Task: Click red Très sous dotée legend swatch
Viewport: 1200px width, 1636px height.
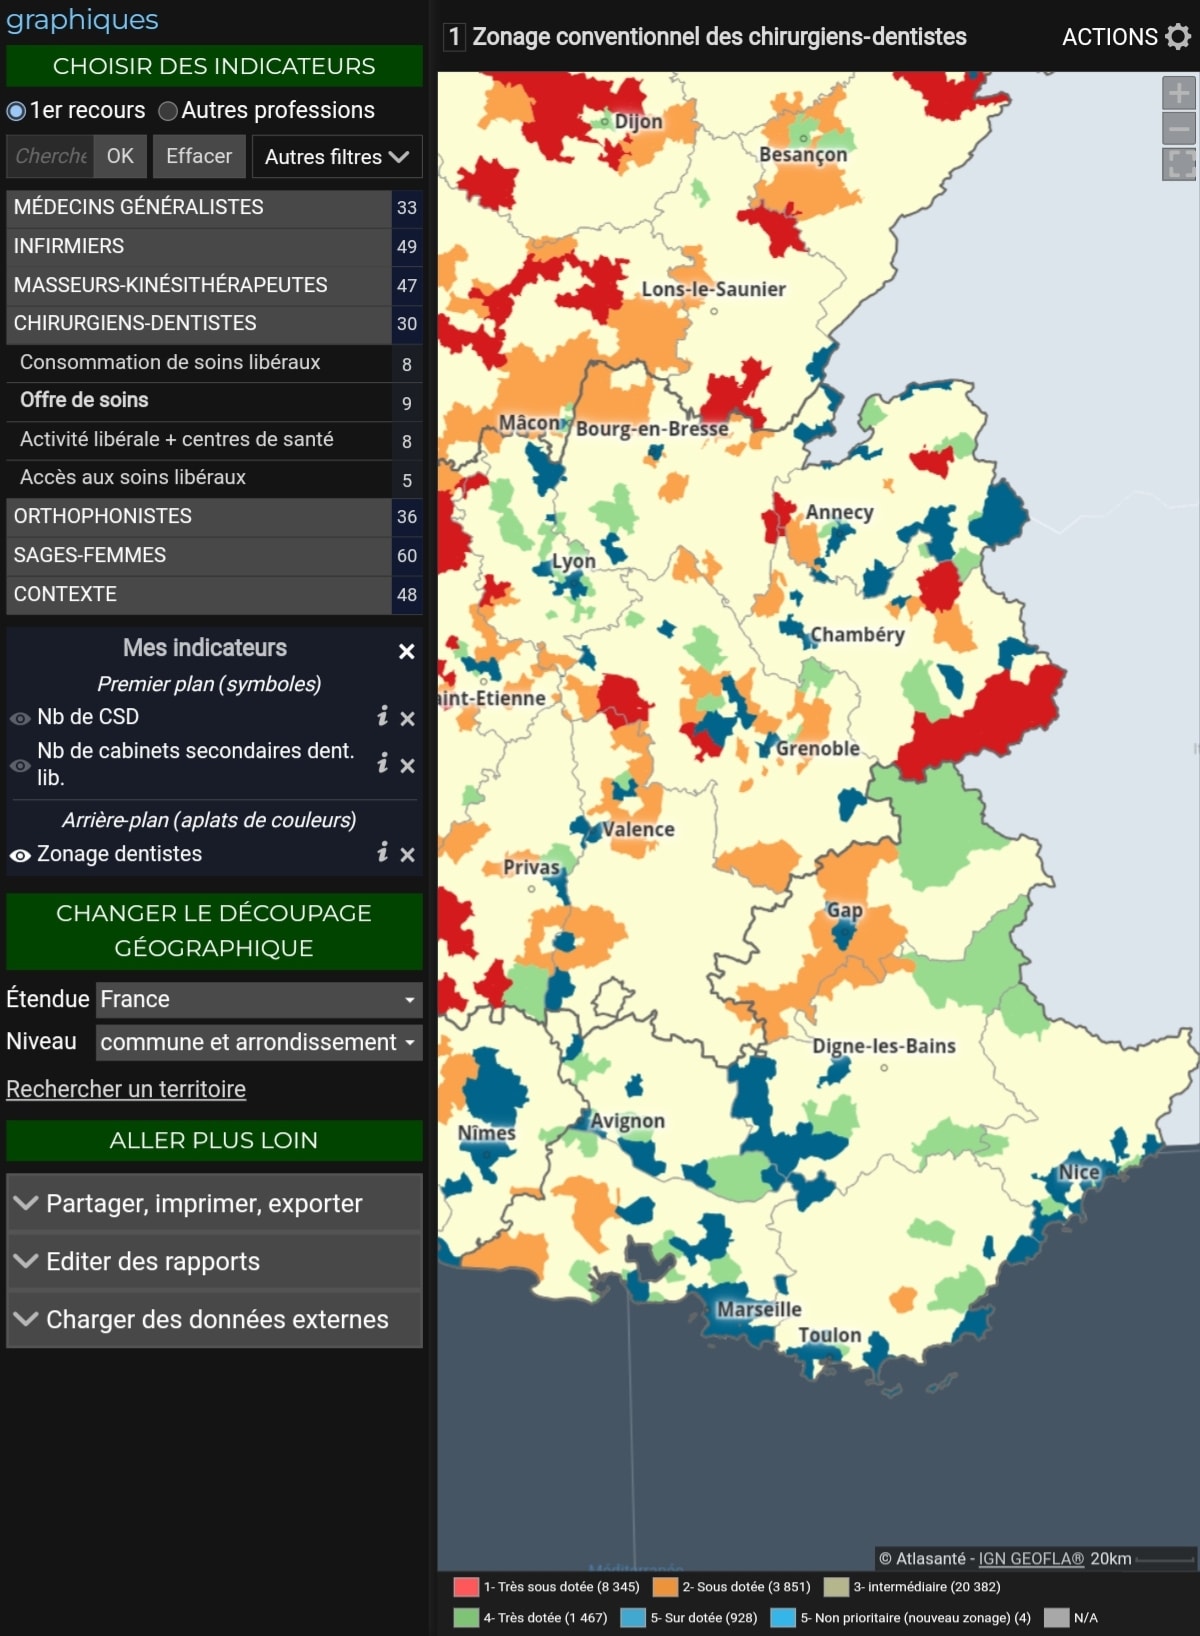Action: (466, 1587)
